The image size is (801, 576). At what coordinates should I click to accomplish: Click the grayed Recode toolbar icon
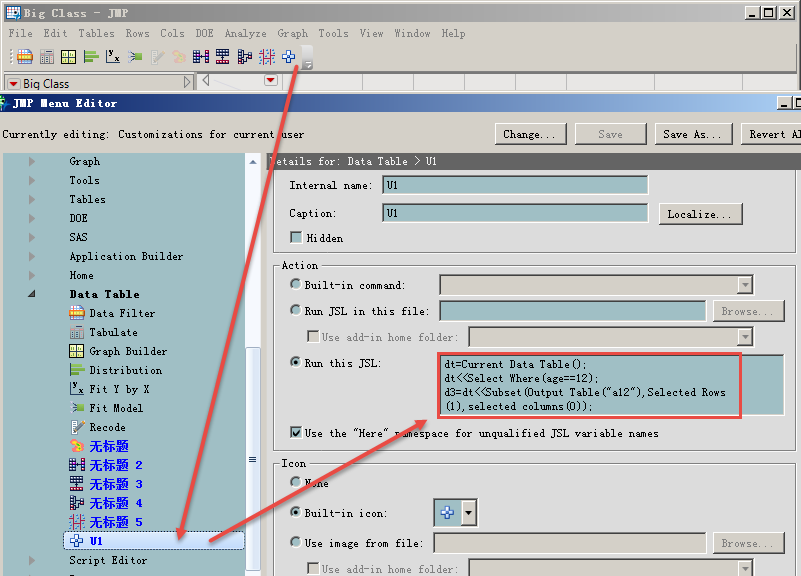point(157,57)
